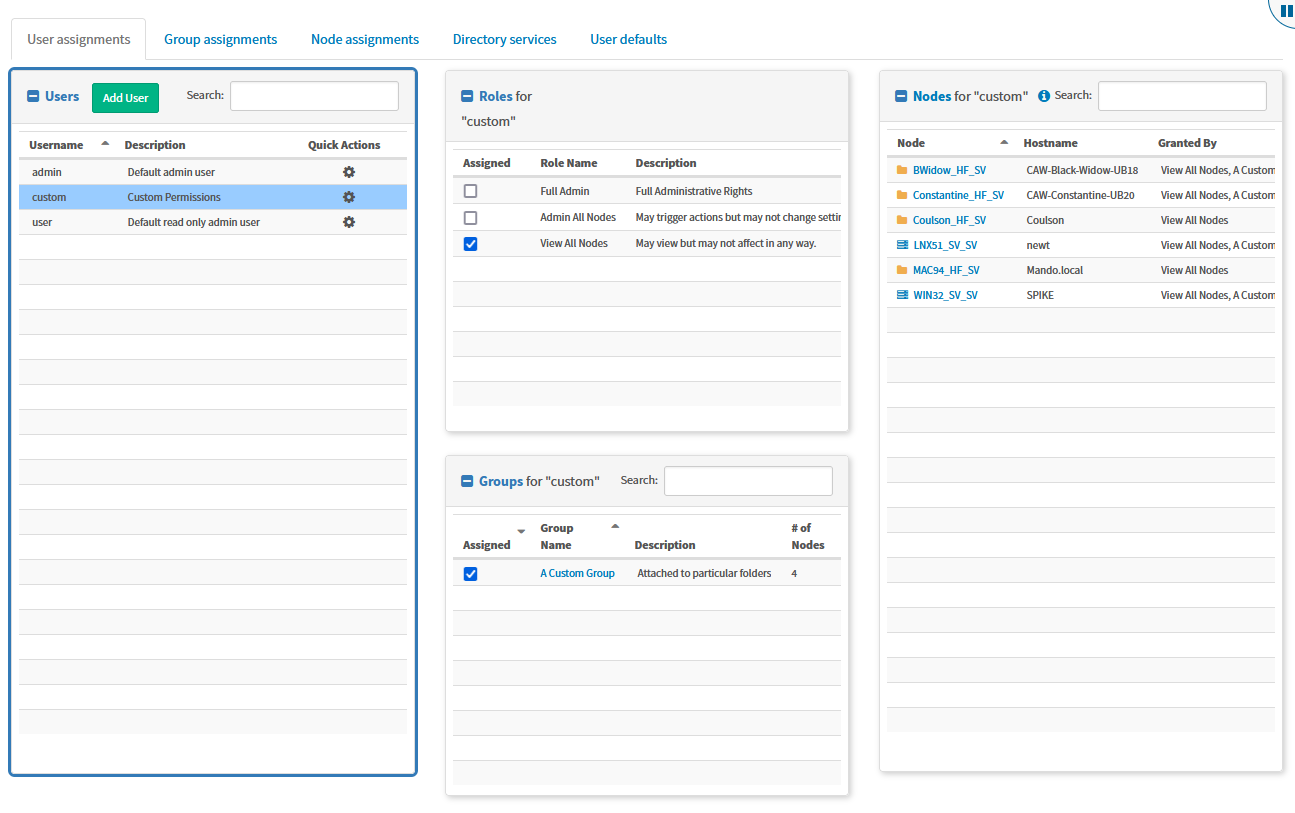This screenshot has height=813, width=1295.
Task: Unassign the View All Nodes role
Action: tap(470, 243)
